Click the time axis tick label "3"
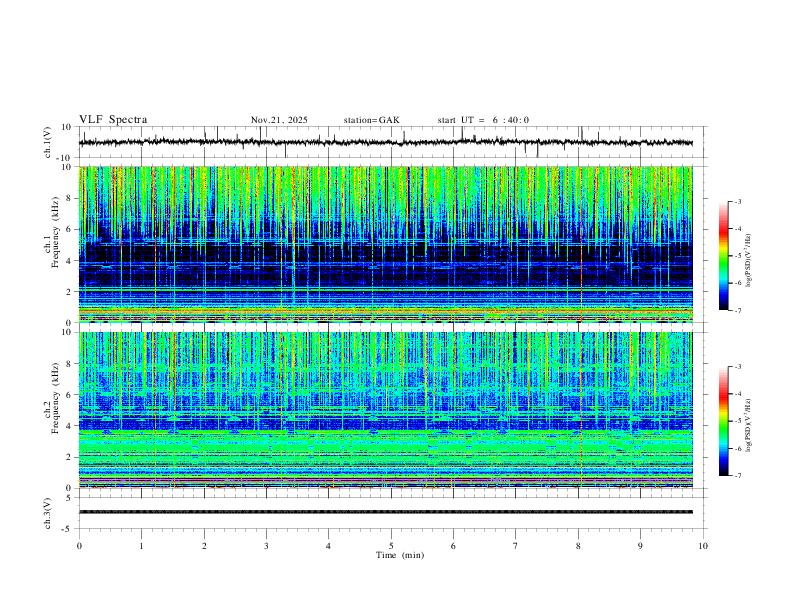 coord(266,546)
